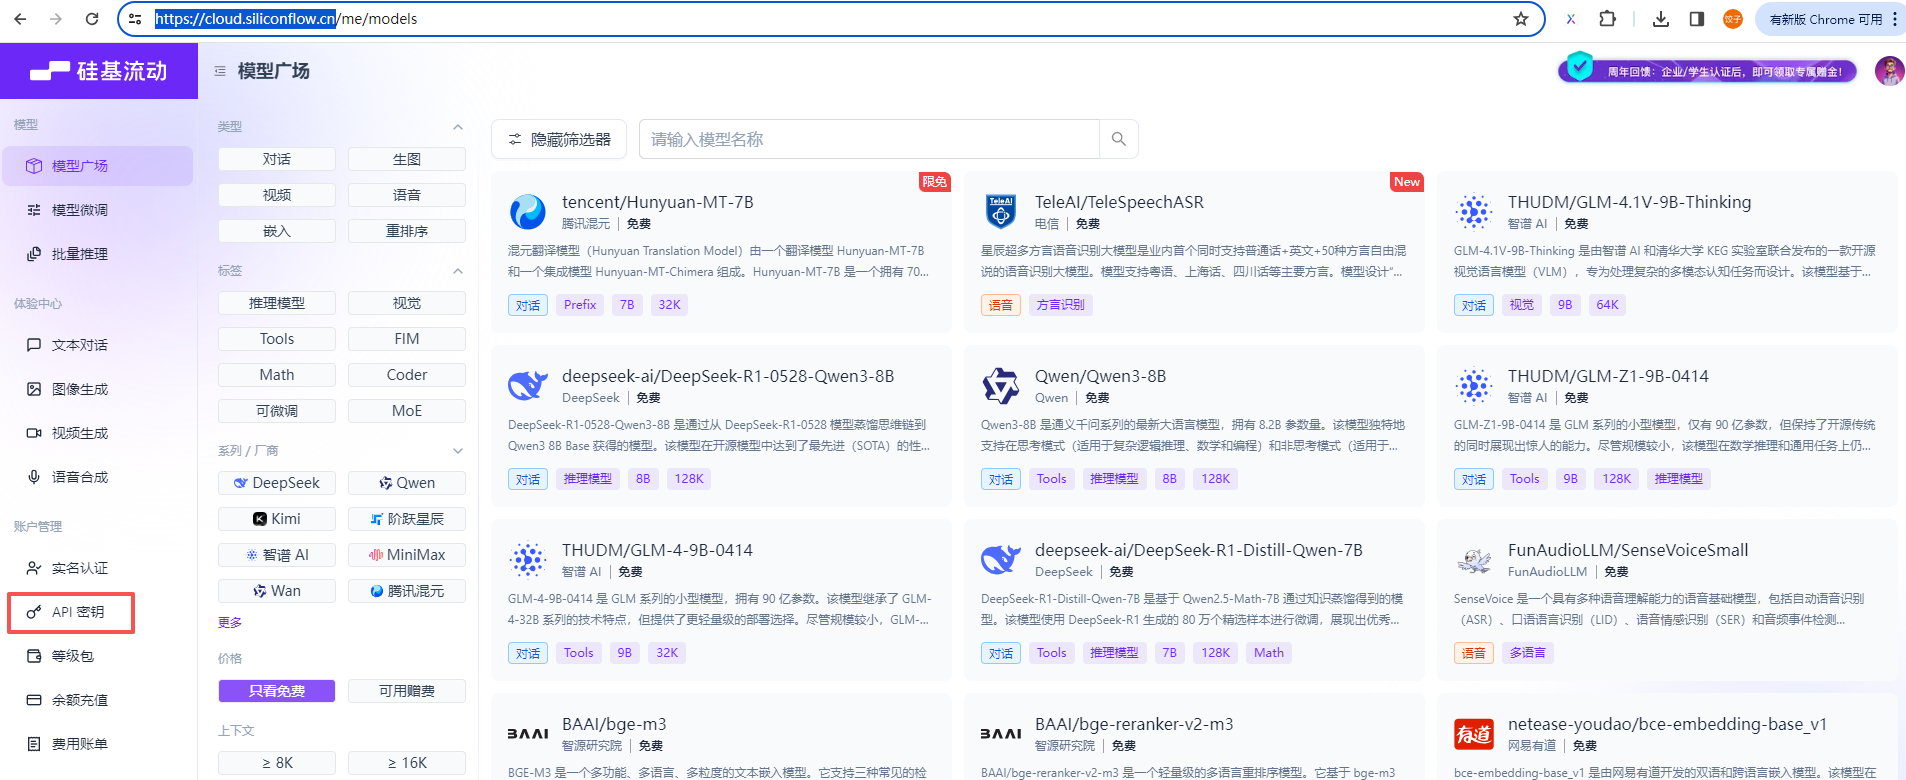Open THUDM/GLM-4-9B-0414 model title
The image size is (1906, 780).
point(657,550)
